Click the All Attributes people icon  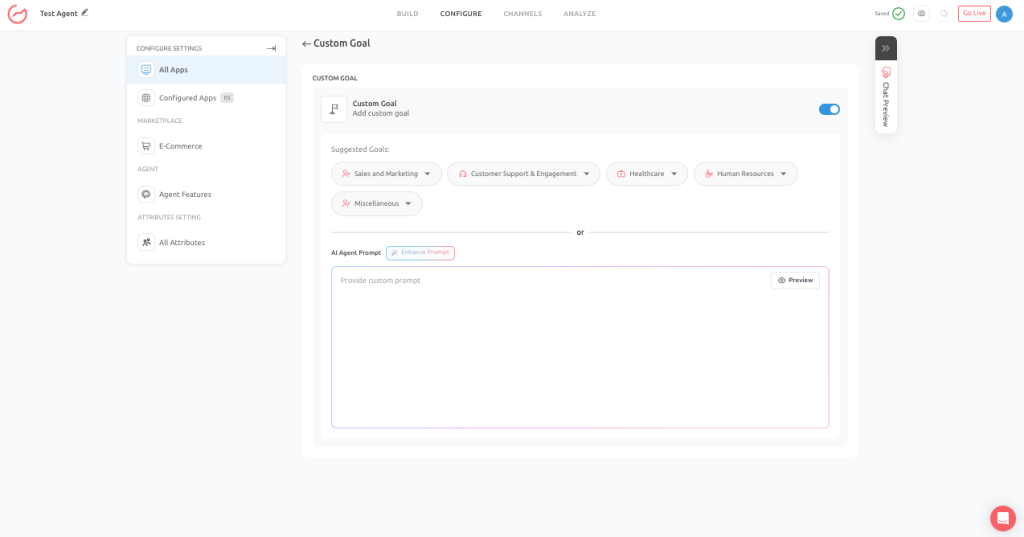click(x=146, y=242)
